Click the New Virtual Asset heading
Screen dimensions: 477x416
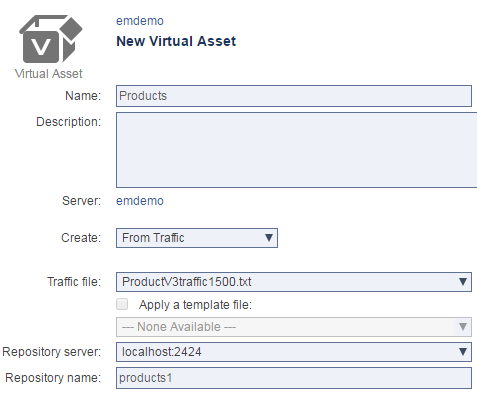(x=176, y=41)
